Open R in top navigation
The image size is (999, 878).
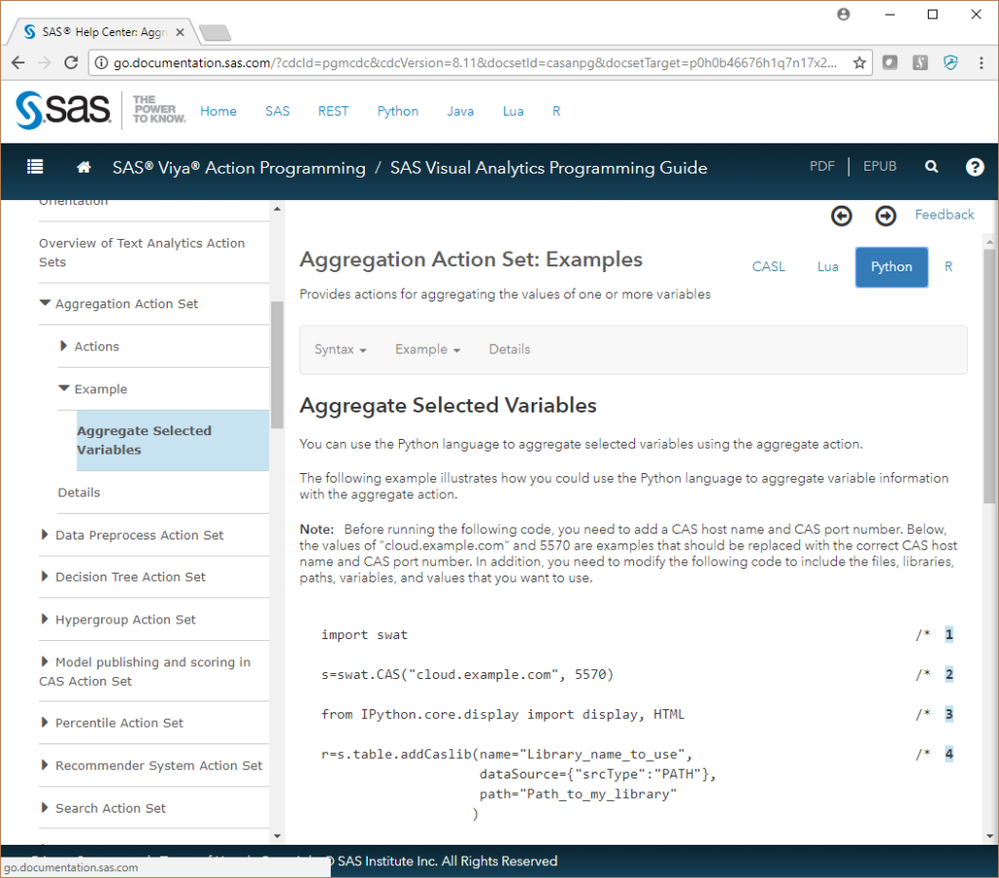coord(556,112)
